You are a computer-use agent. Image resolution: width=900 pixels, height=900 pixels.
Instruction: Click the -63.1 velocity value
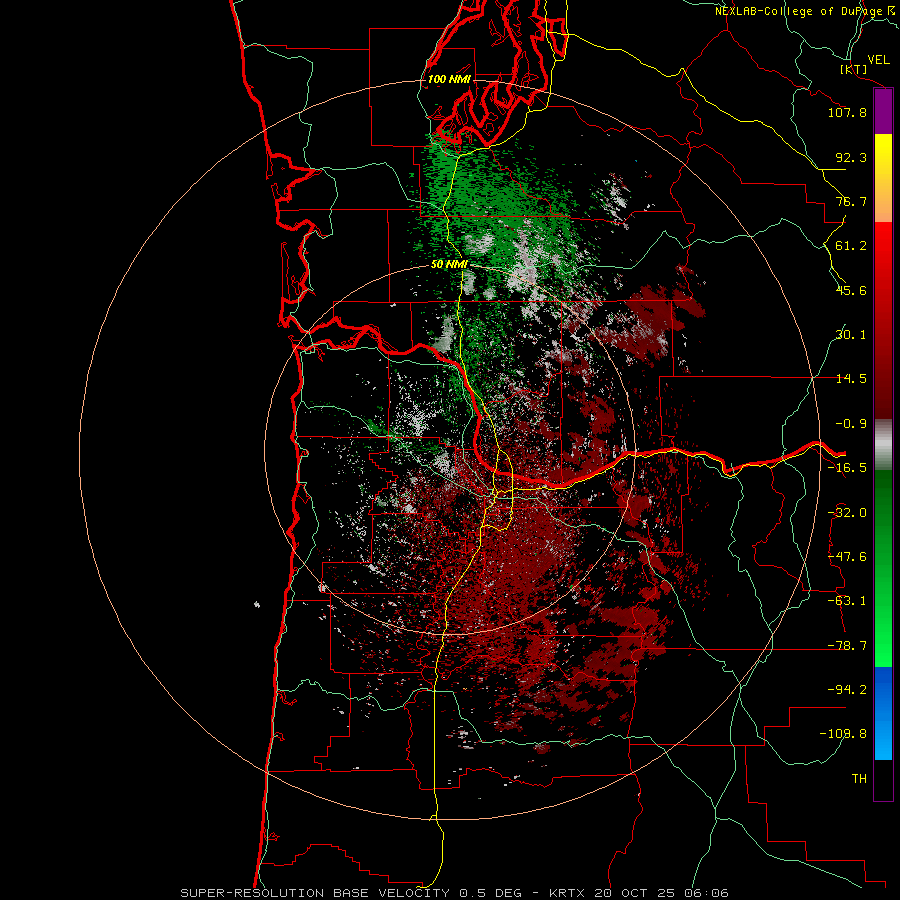847,601
